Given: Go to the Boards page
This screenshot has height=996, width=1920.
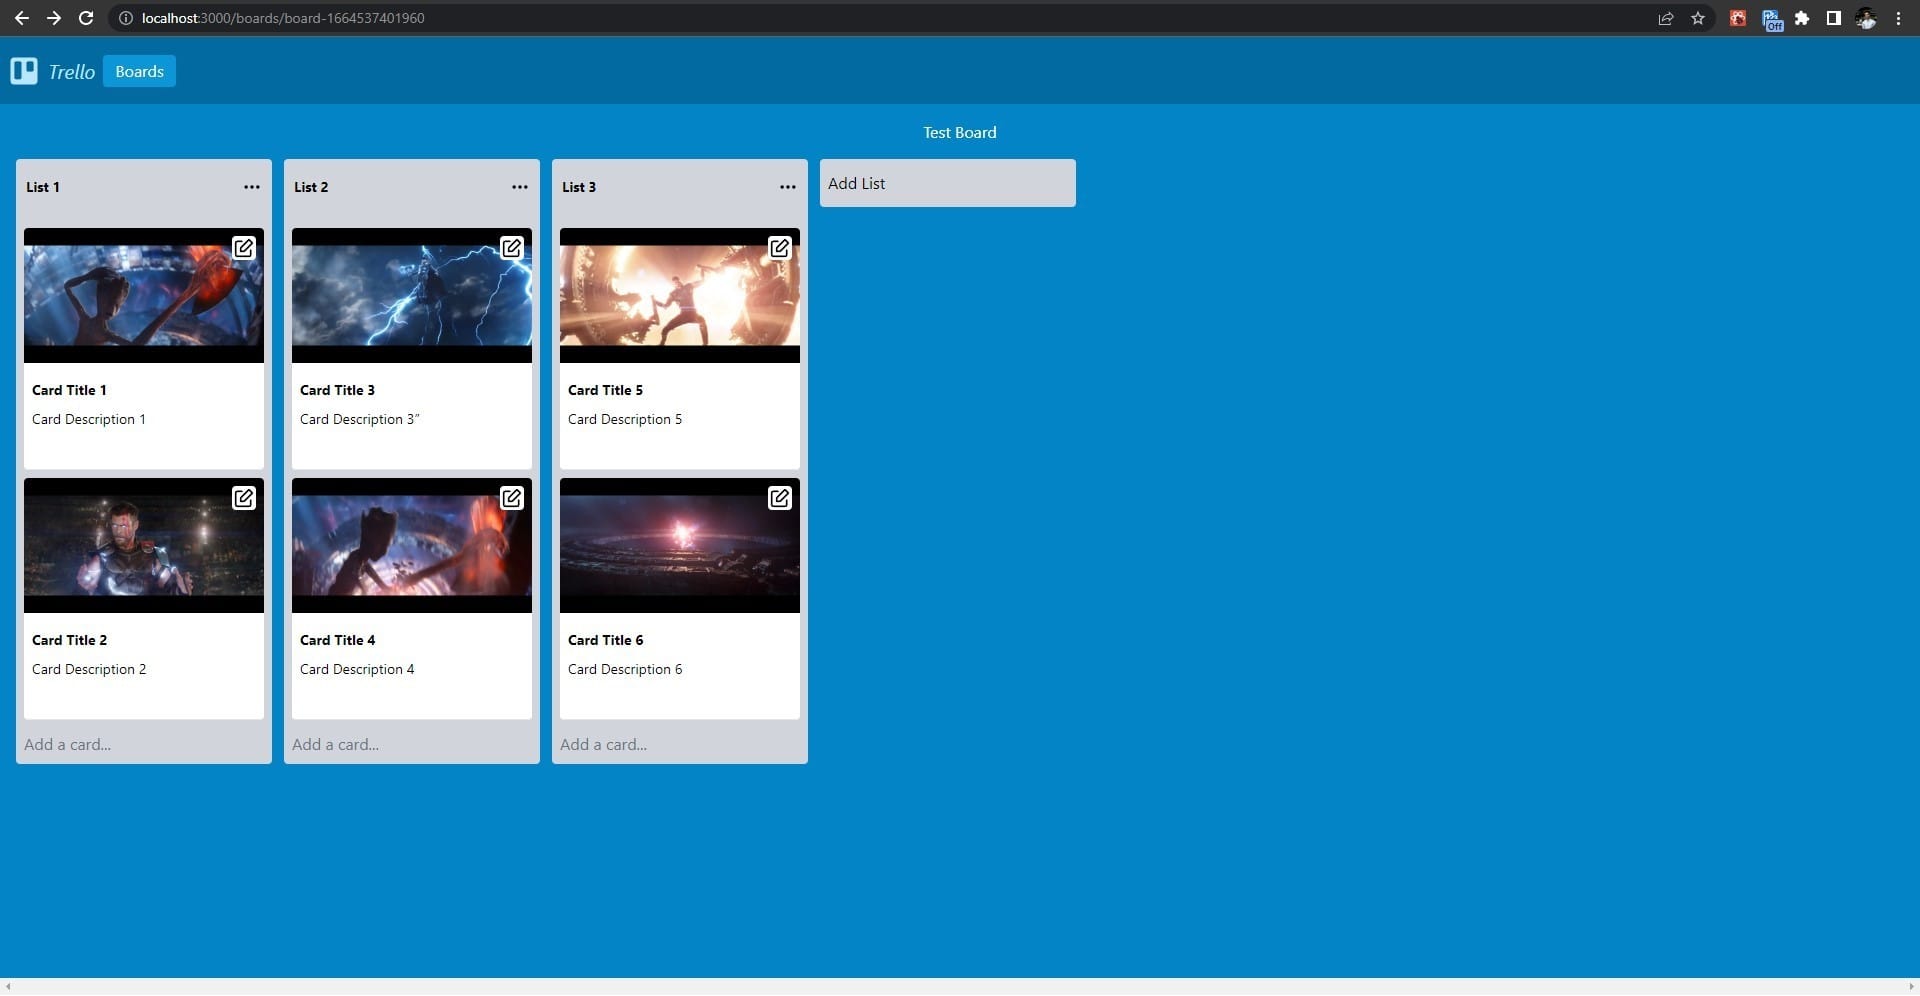Looking at the screenshot, I should (139, 71).
